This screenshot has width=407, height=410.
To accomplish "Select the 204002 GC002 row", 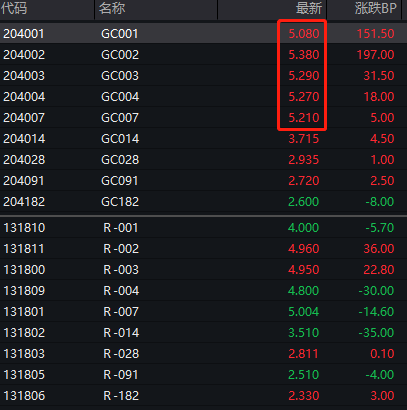I will [x=203, y=54].
